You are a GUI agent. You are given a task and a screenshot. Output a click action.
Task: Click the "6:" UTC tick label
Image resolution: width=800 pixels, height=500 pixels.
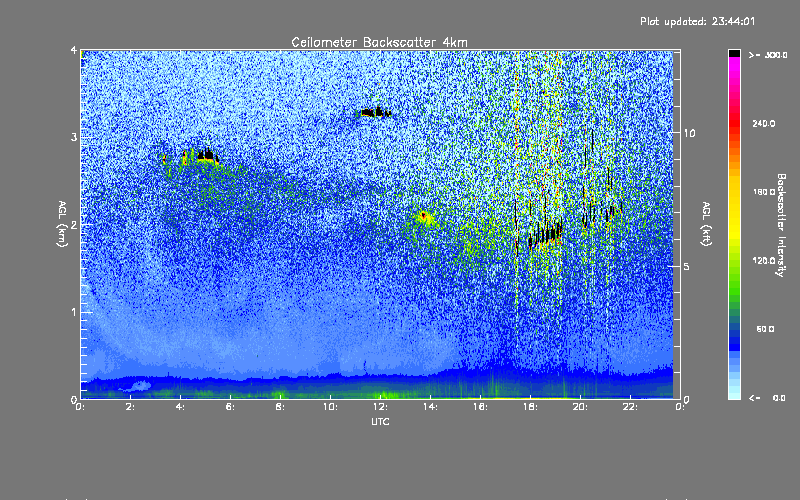(230, 407)
